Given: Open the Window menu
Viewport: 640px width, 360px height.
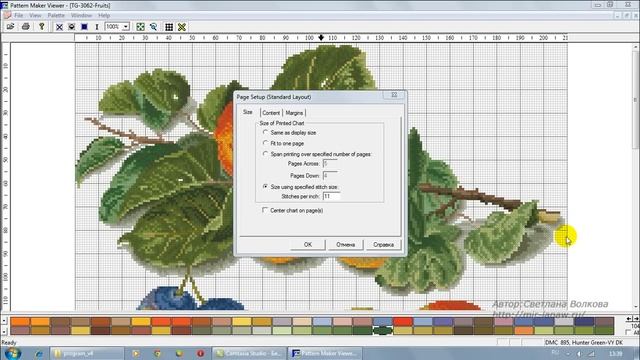Looking at the screenshot, I should (81, 15).
